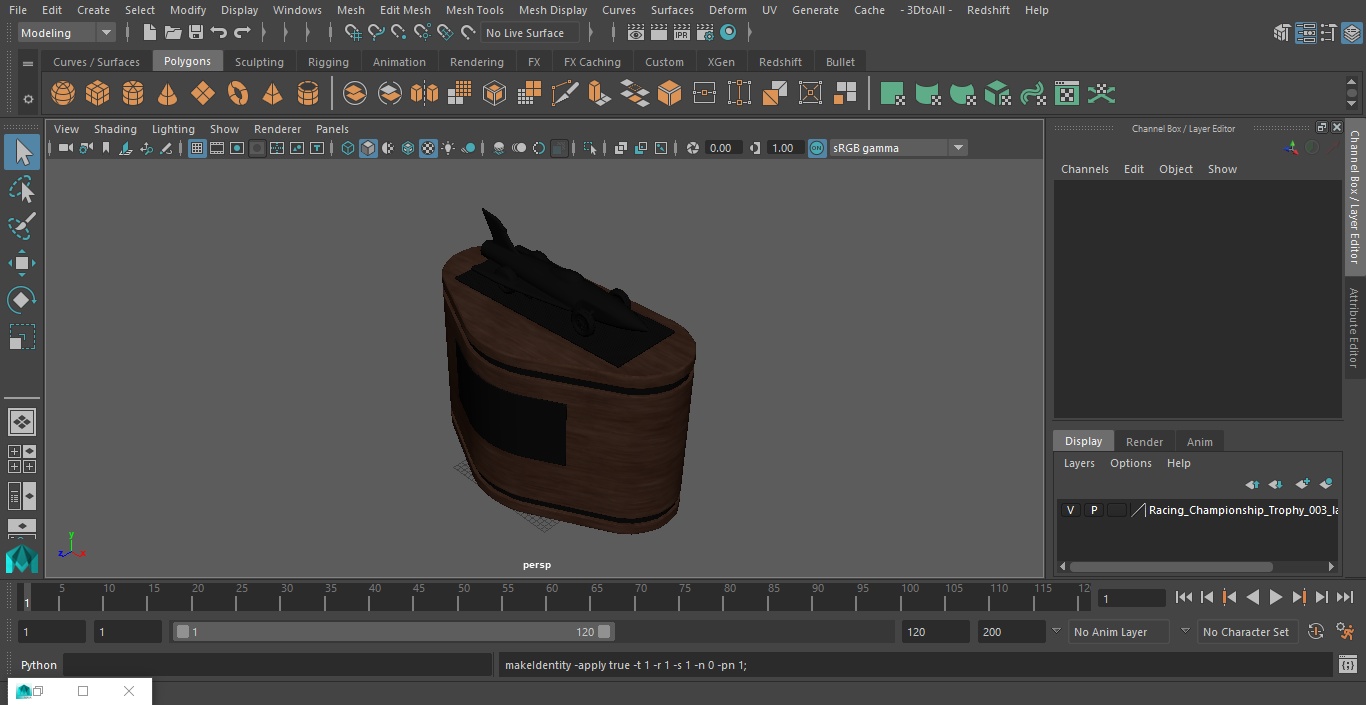
Task: Click the Save Scene icon
Action: (196, 33)
